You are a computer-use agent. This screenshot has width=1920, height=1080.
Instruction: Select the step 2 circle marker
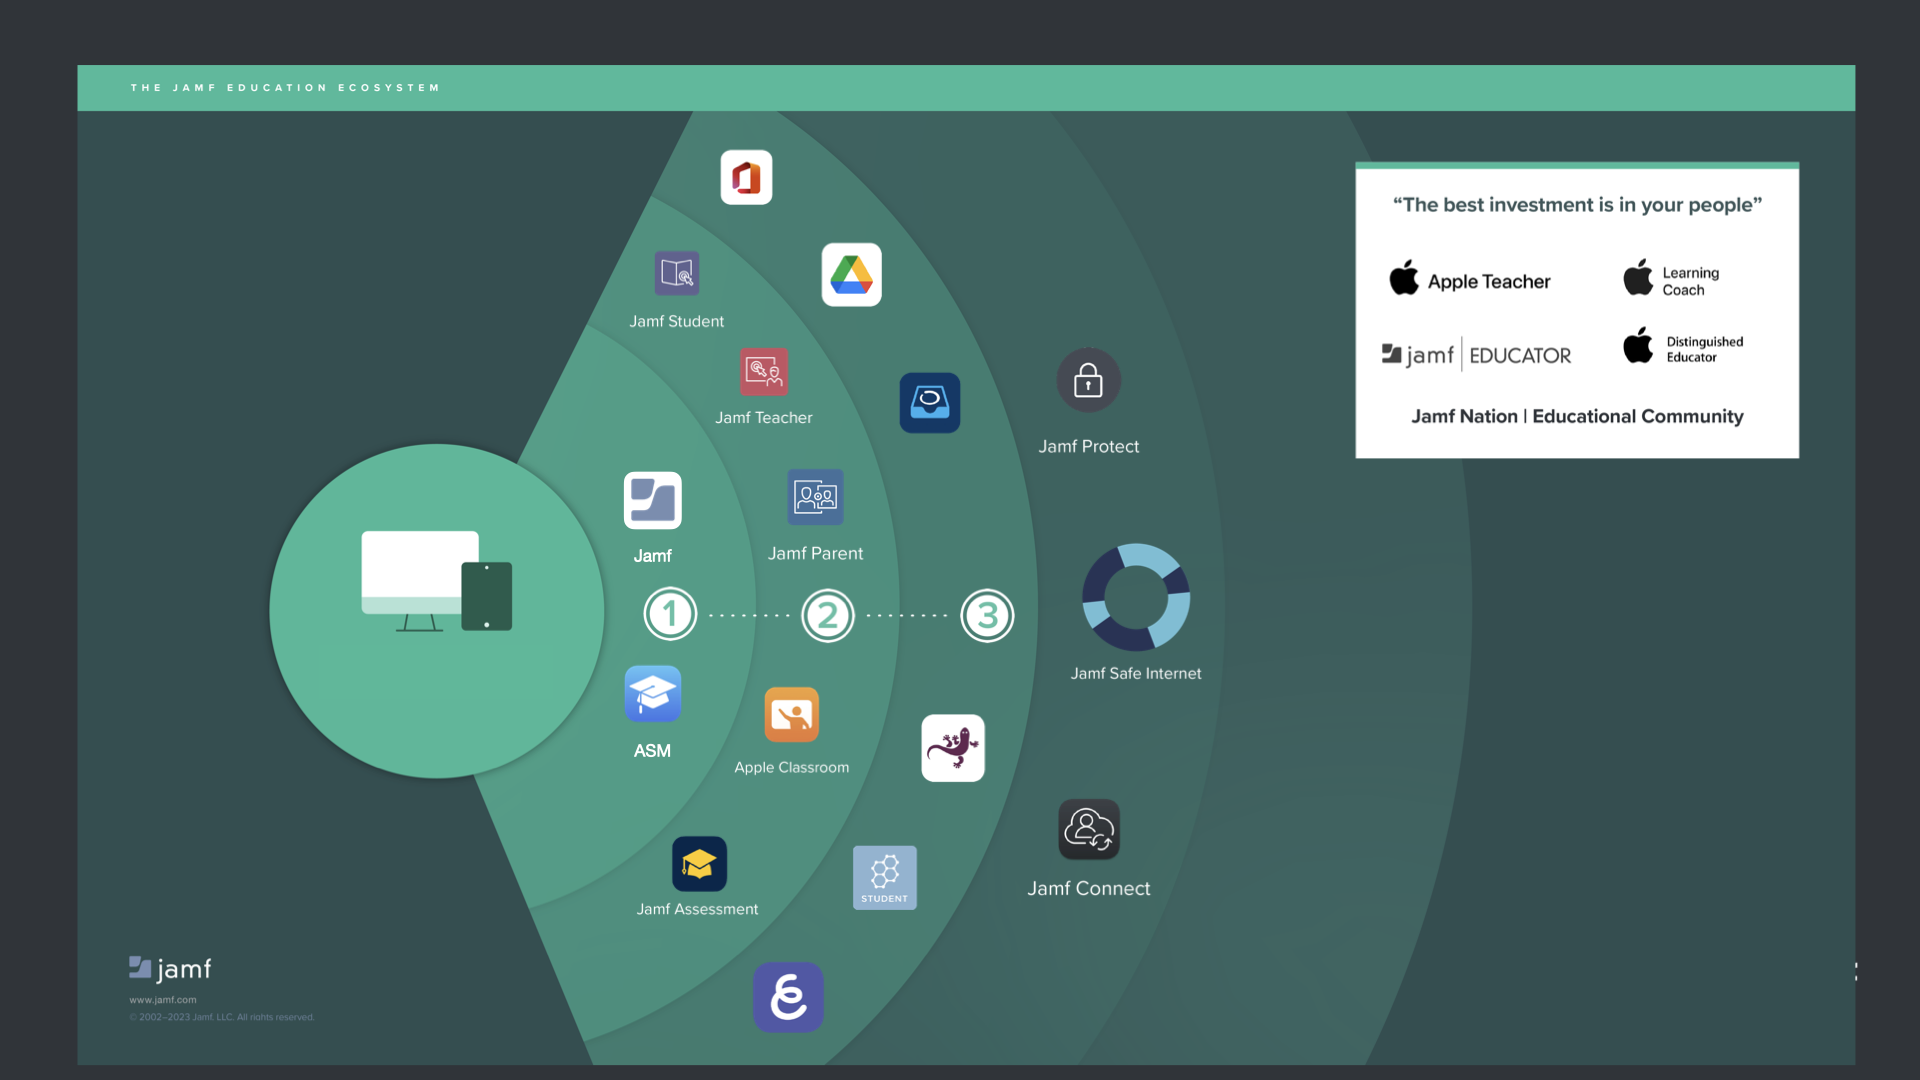(828, 616)
